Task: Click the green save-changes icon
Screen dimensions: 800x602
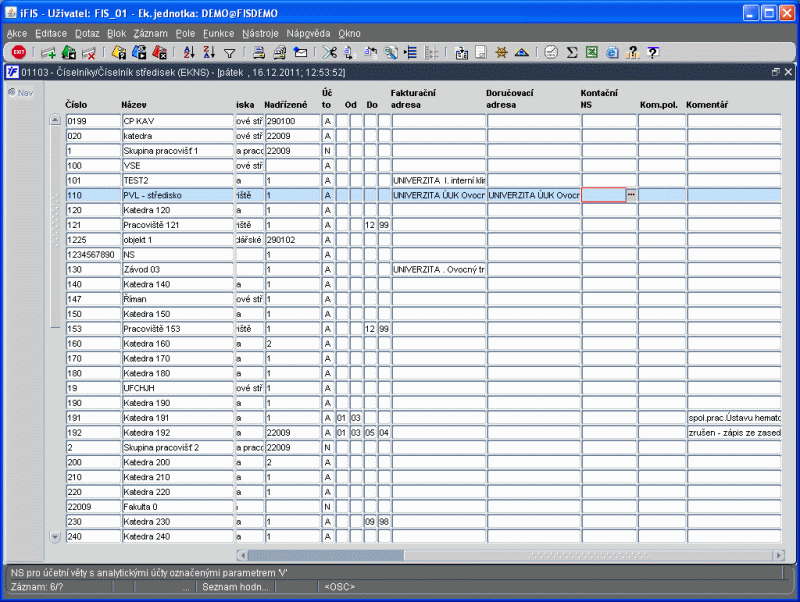Action: click(x=69, y=52)
